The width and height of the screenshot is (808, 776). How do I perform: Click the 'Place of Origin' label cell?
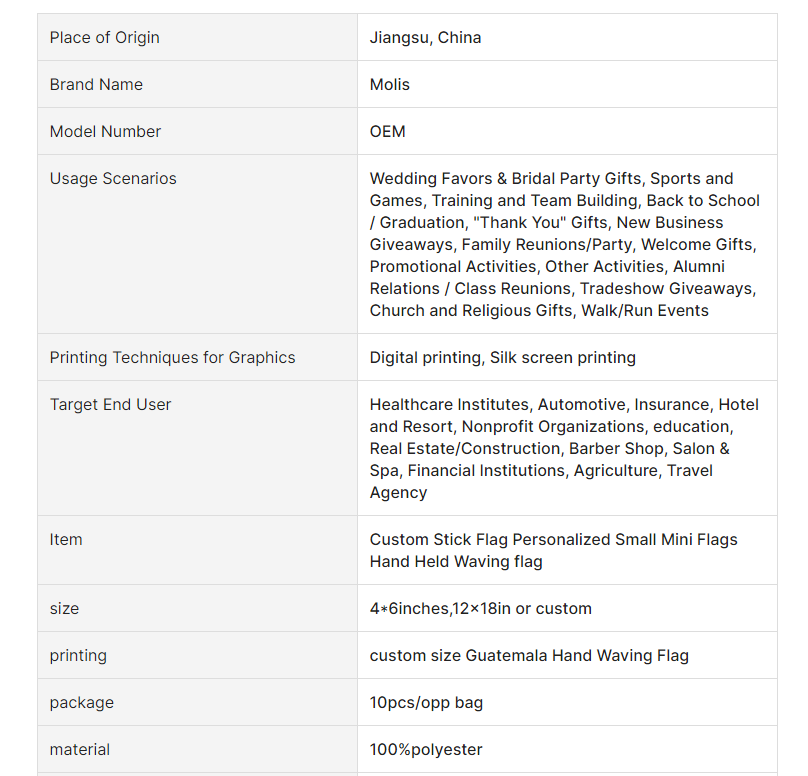(x=105, y=38)
